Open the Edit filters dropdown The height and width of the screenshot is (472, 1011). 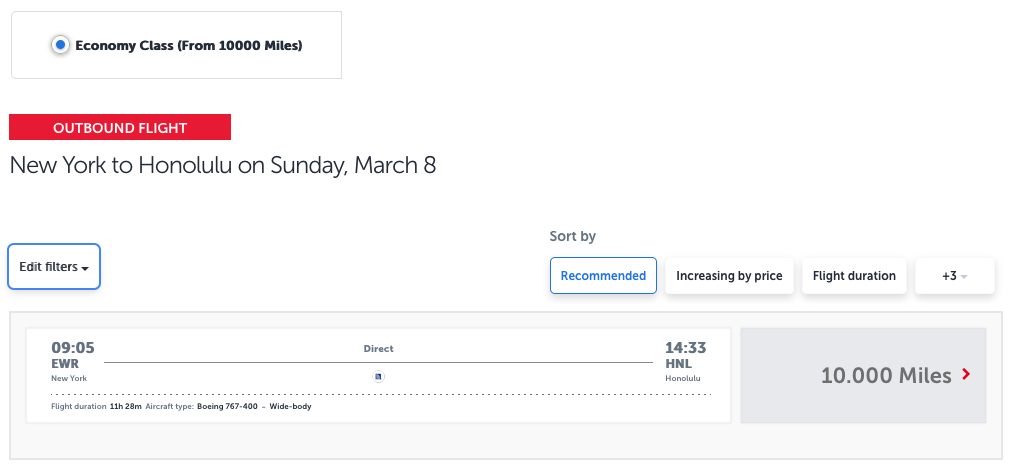click(x=54, y=267)
